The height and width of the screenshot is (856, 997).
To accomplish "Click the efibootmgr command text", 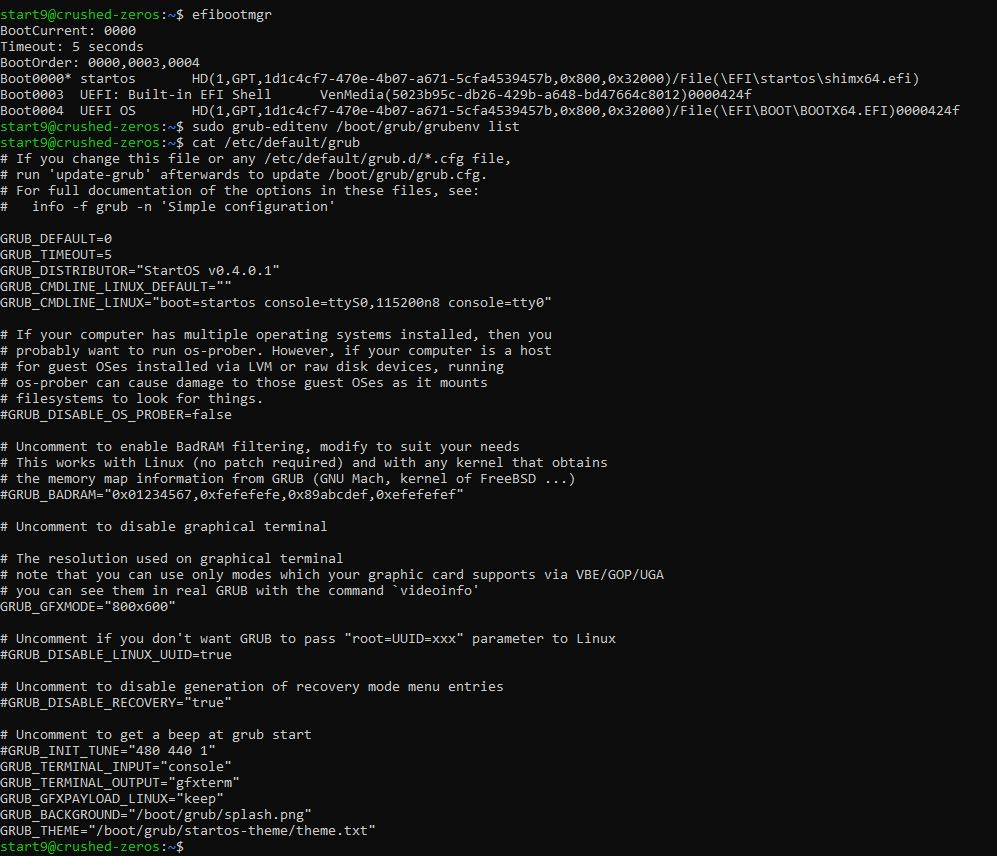I will tap(231, 14).
